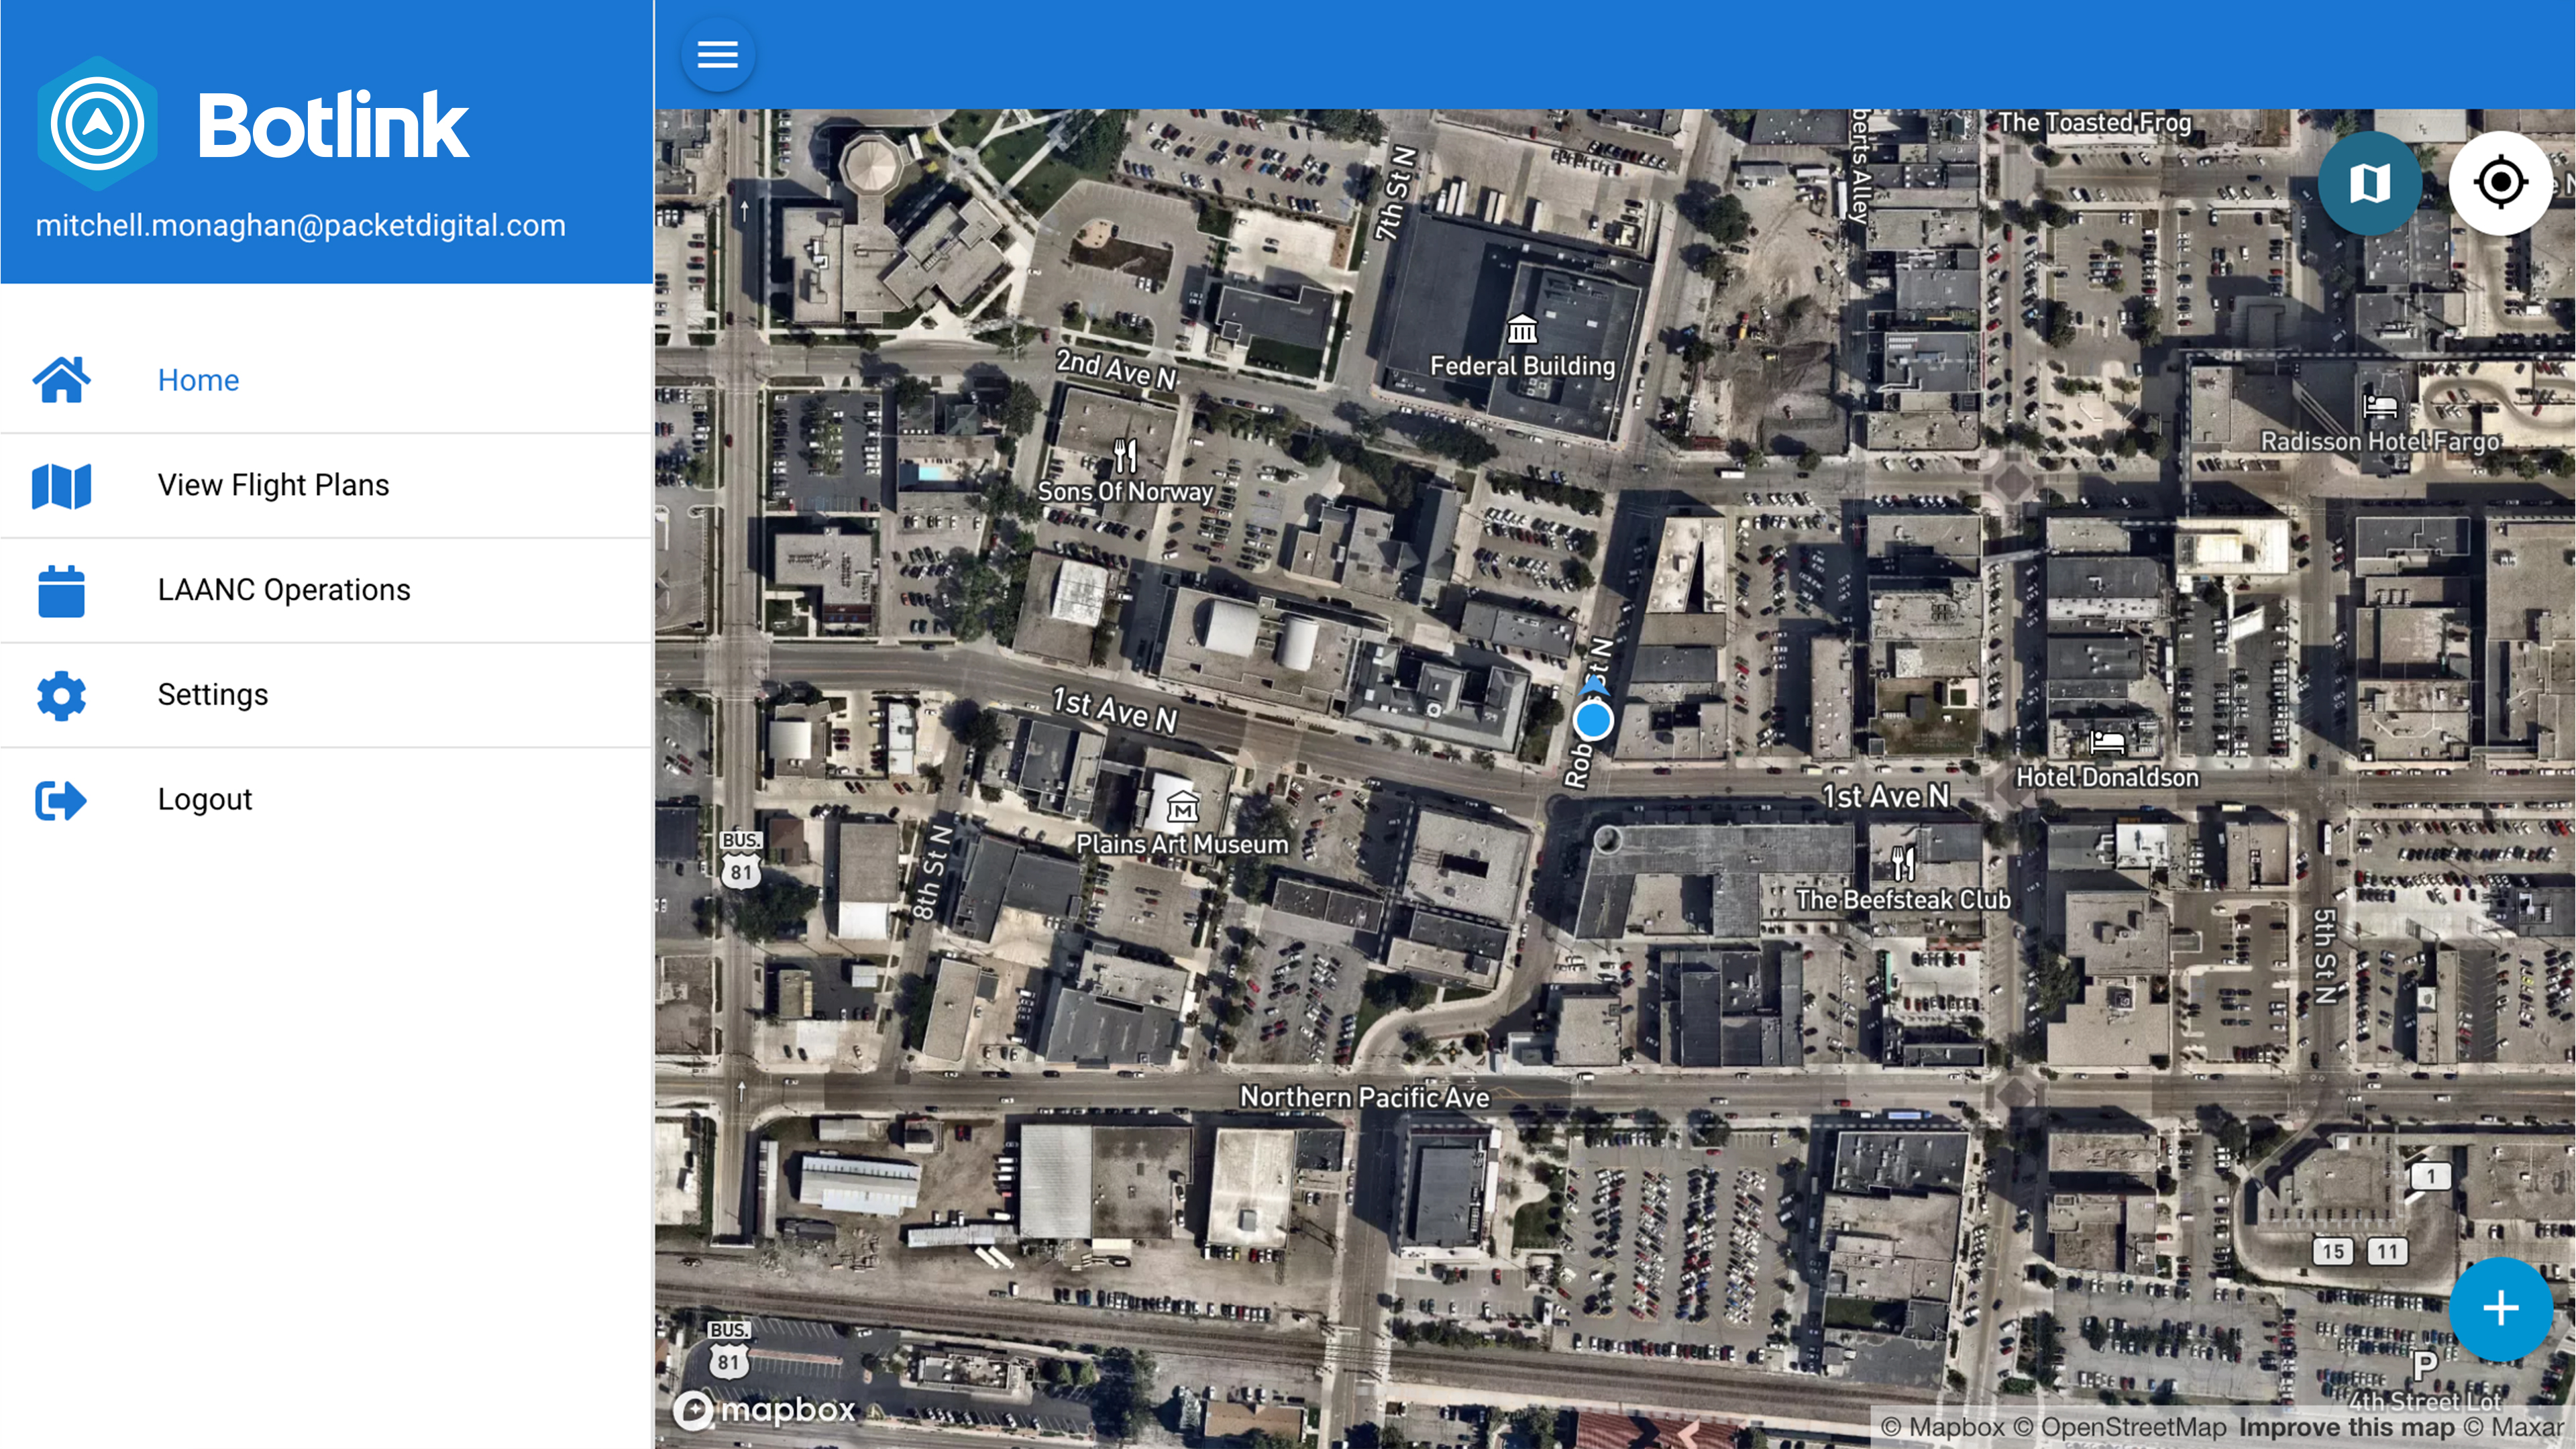Click the View Flight Plans map icon
2576x1449 pixels.
62,486
